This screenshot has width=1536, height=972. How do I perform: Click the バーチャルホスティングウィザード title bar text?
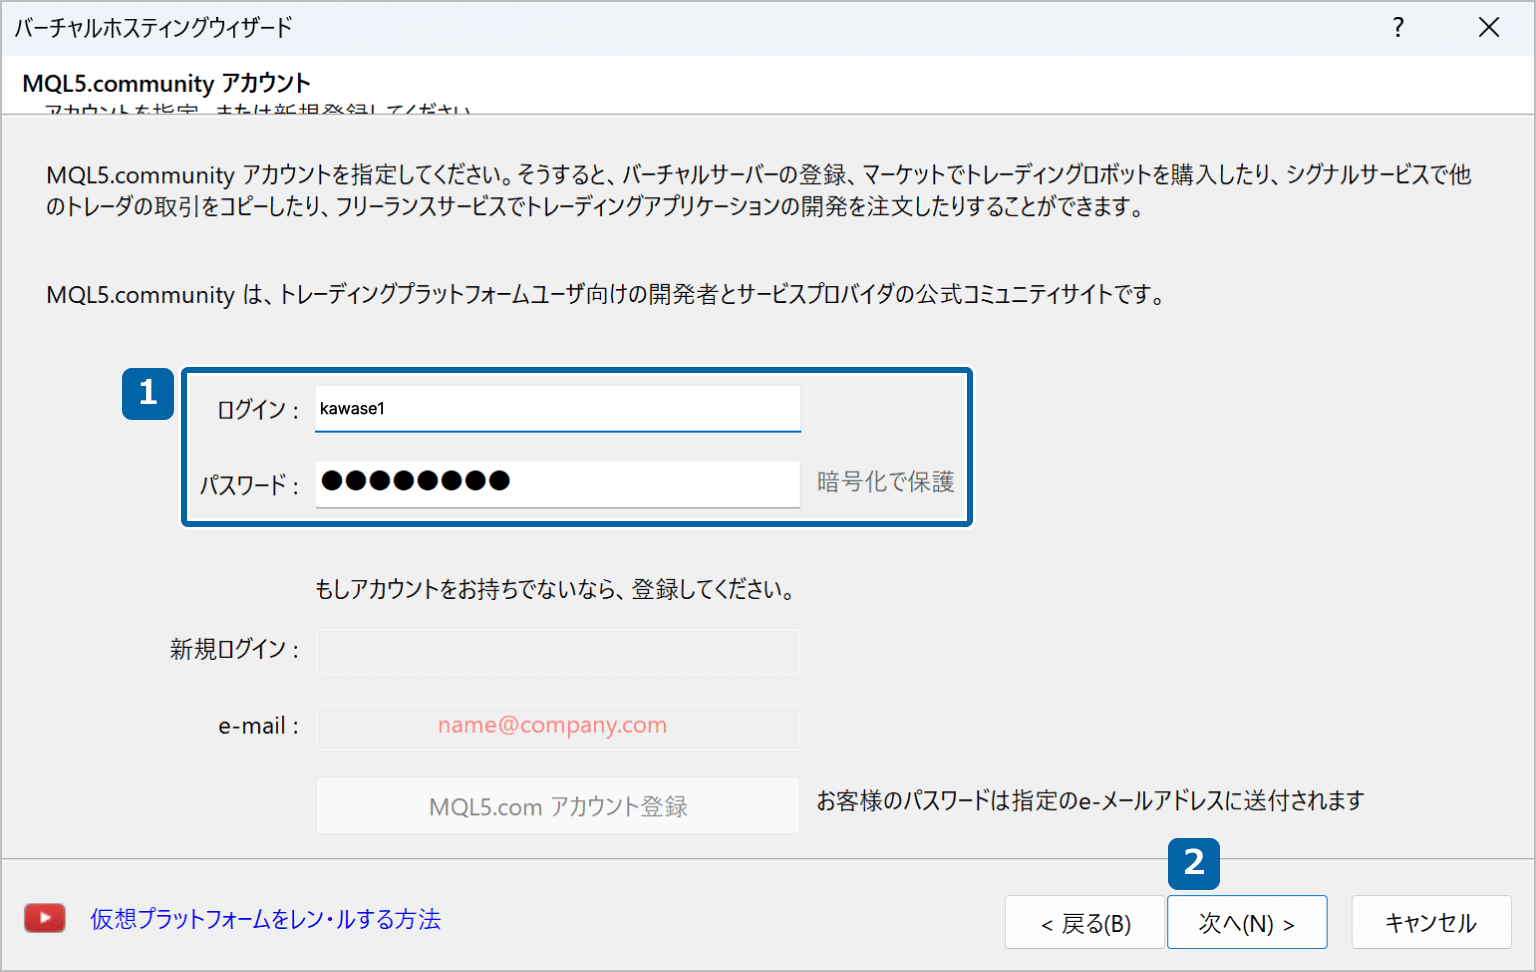pos(153,28)
